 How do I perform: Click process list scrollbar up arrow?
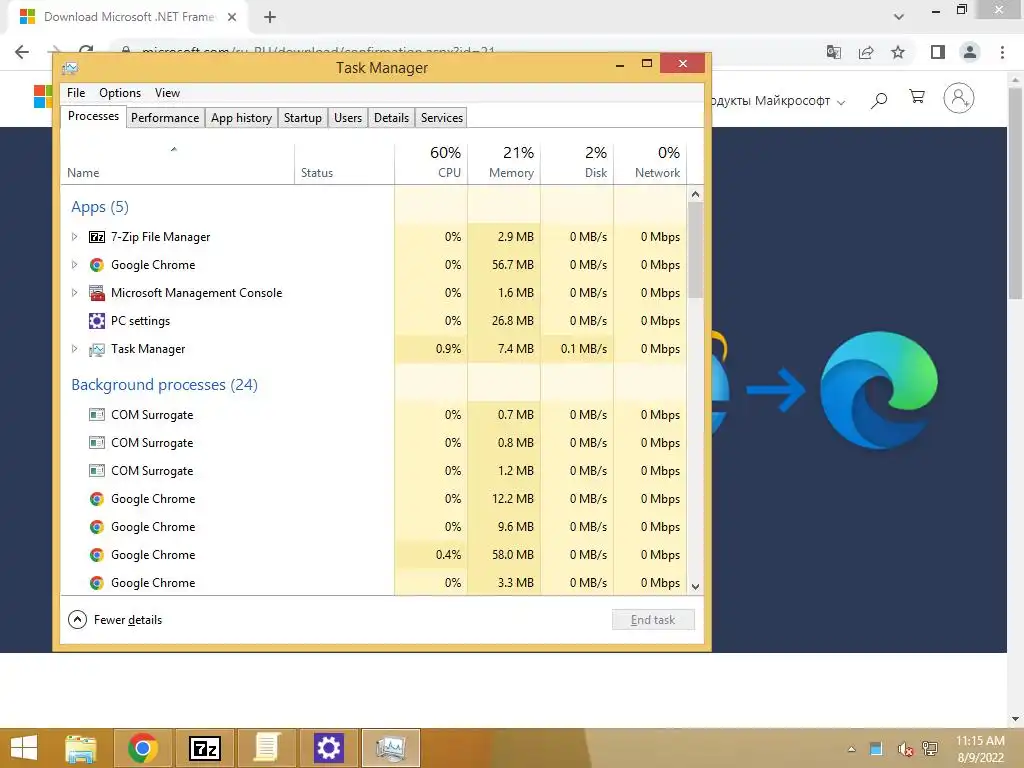[696, 194]
